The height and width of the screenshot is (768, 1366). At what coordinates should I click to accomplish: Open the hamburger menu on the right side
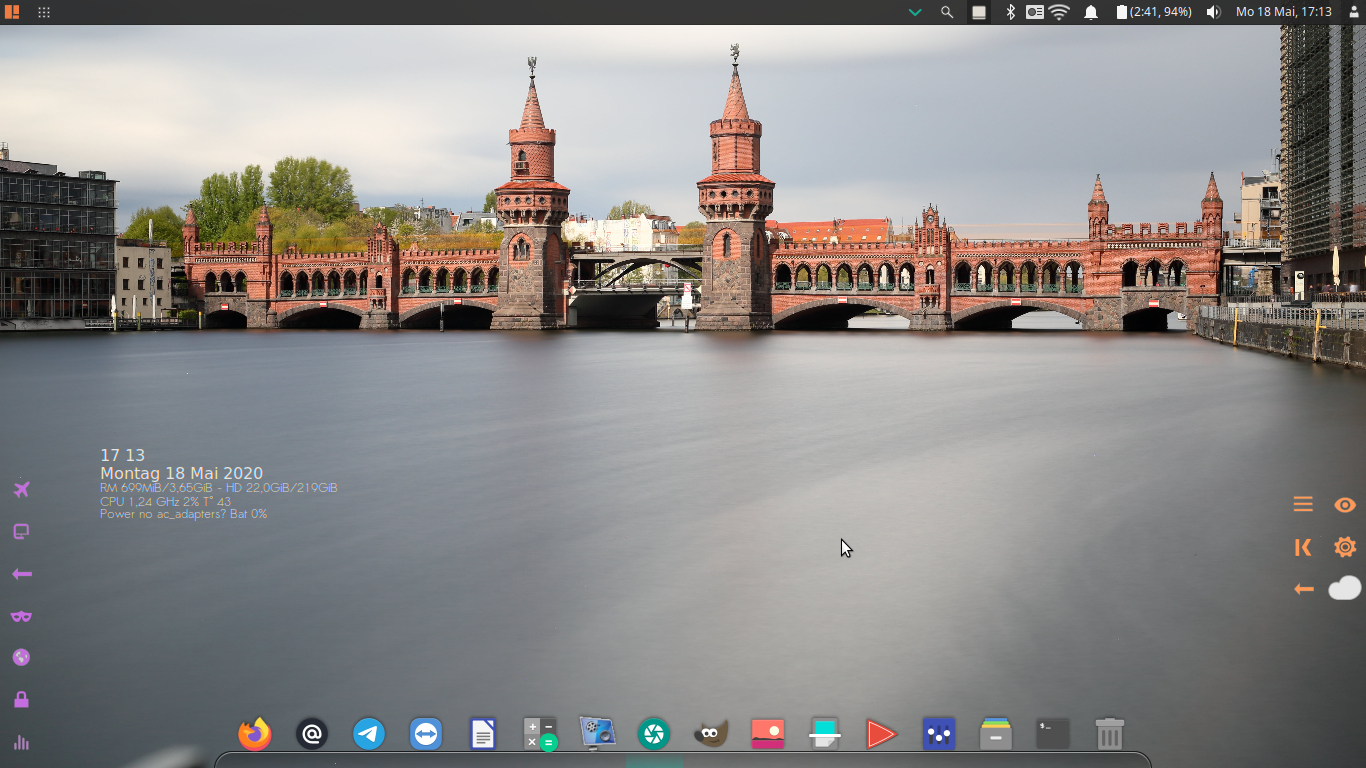[x=1302, y=504]
